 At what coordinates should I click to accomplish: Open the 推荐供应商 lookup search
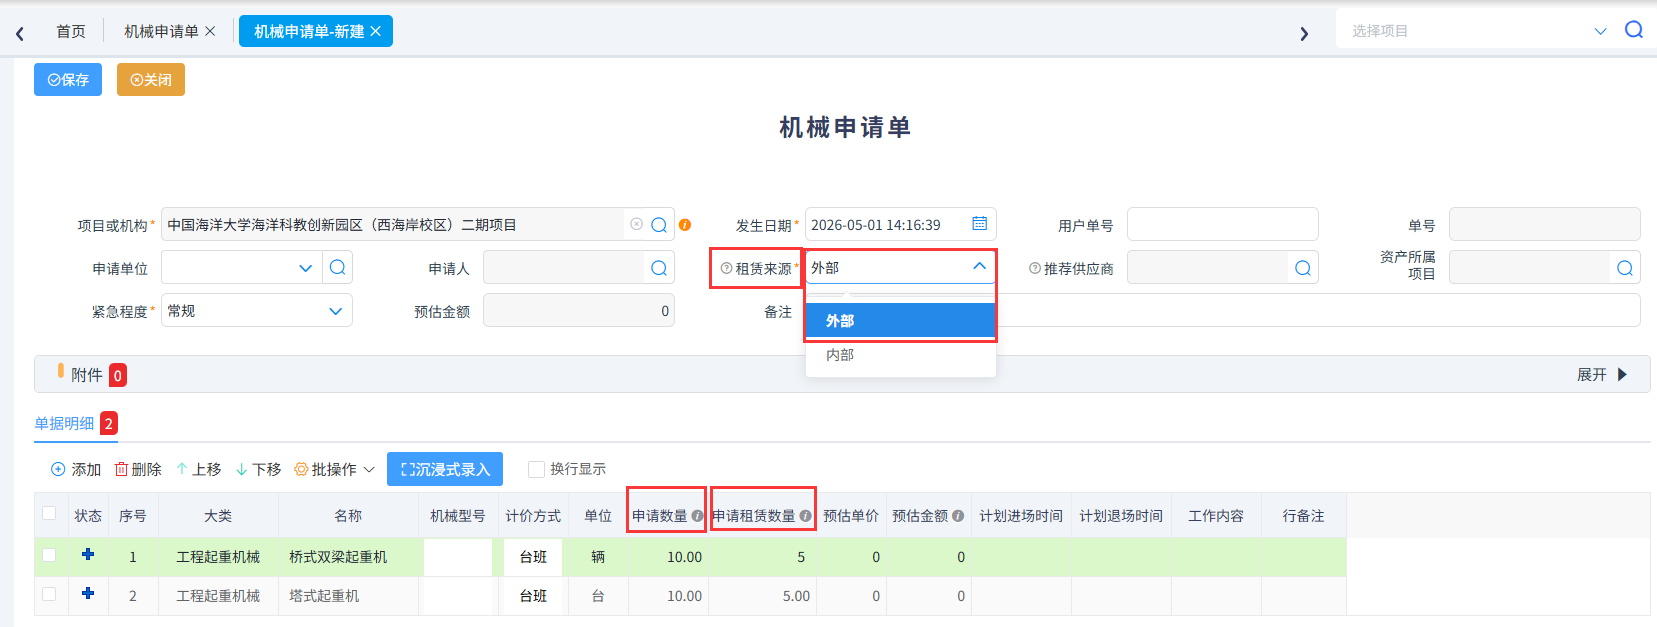click(x=1303, y=268)
